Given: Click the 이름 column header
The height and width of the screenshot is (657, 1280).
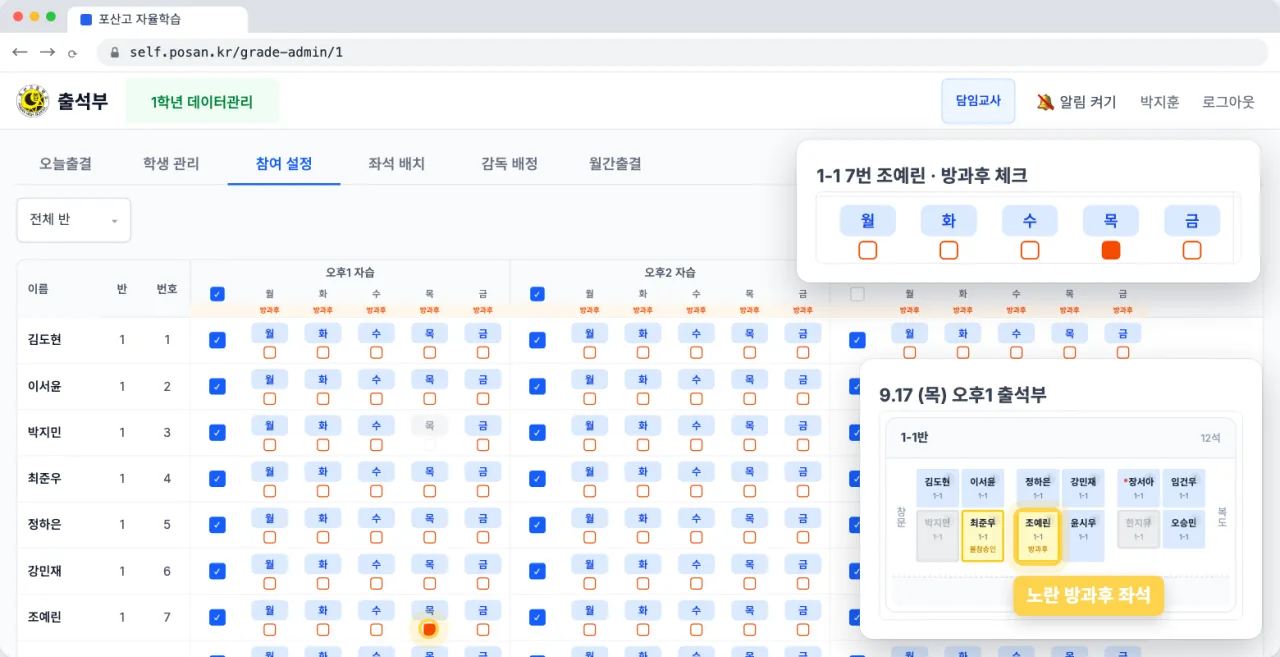Looking at the screenshot, I should tap(38, 289).
